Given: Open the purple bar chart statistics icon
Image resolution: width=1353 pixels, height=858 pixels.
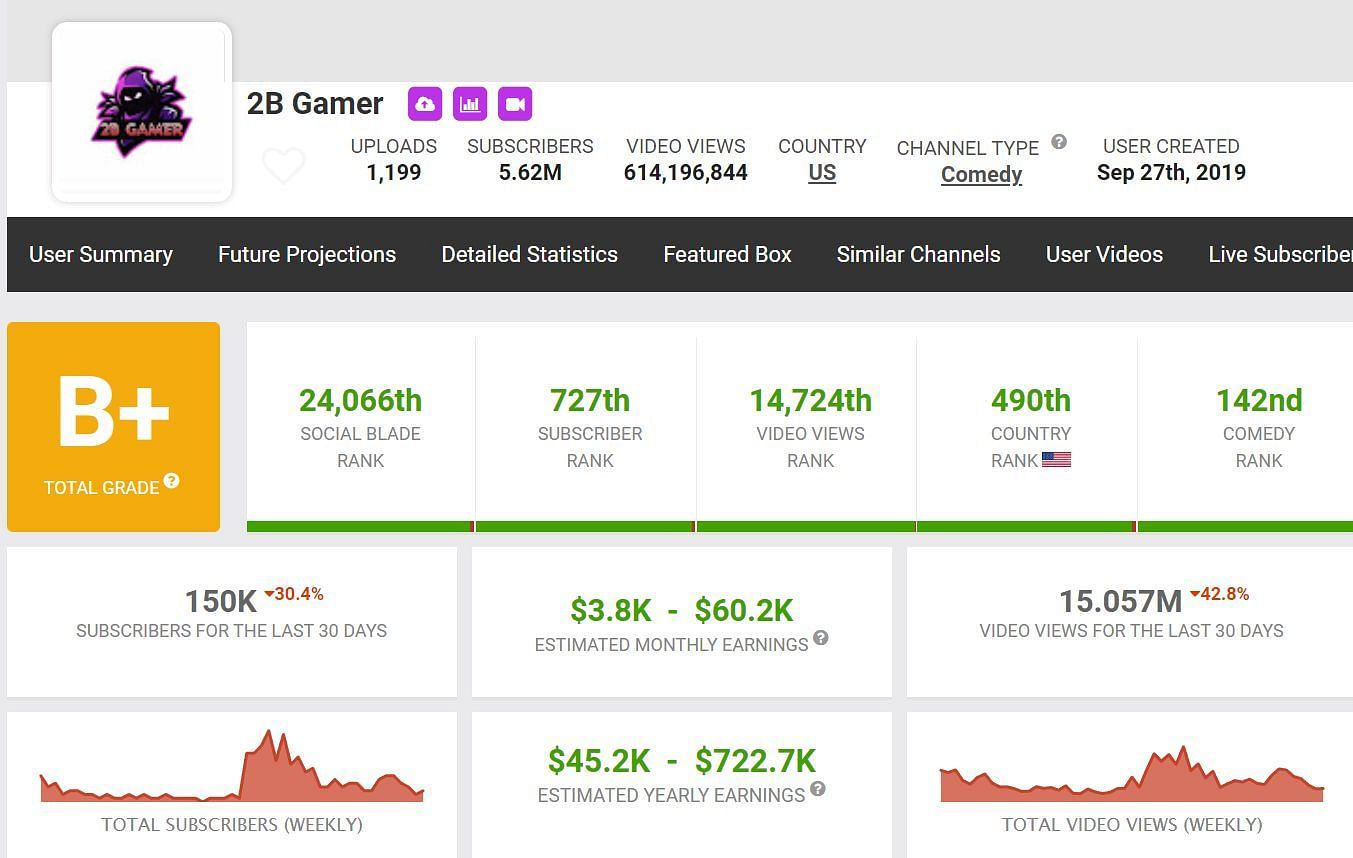Looking at the screenshot, I should pyautogui.click(x=470, y=104).
